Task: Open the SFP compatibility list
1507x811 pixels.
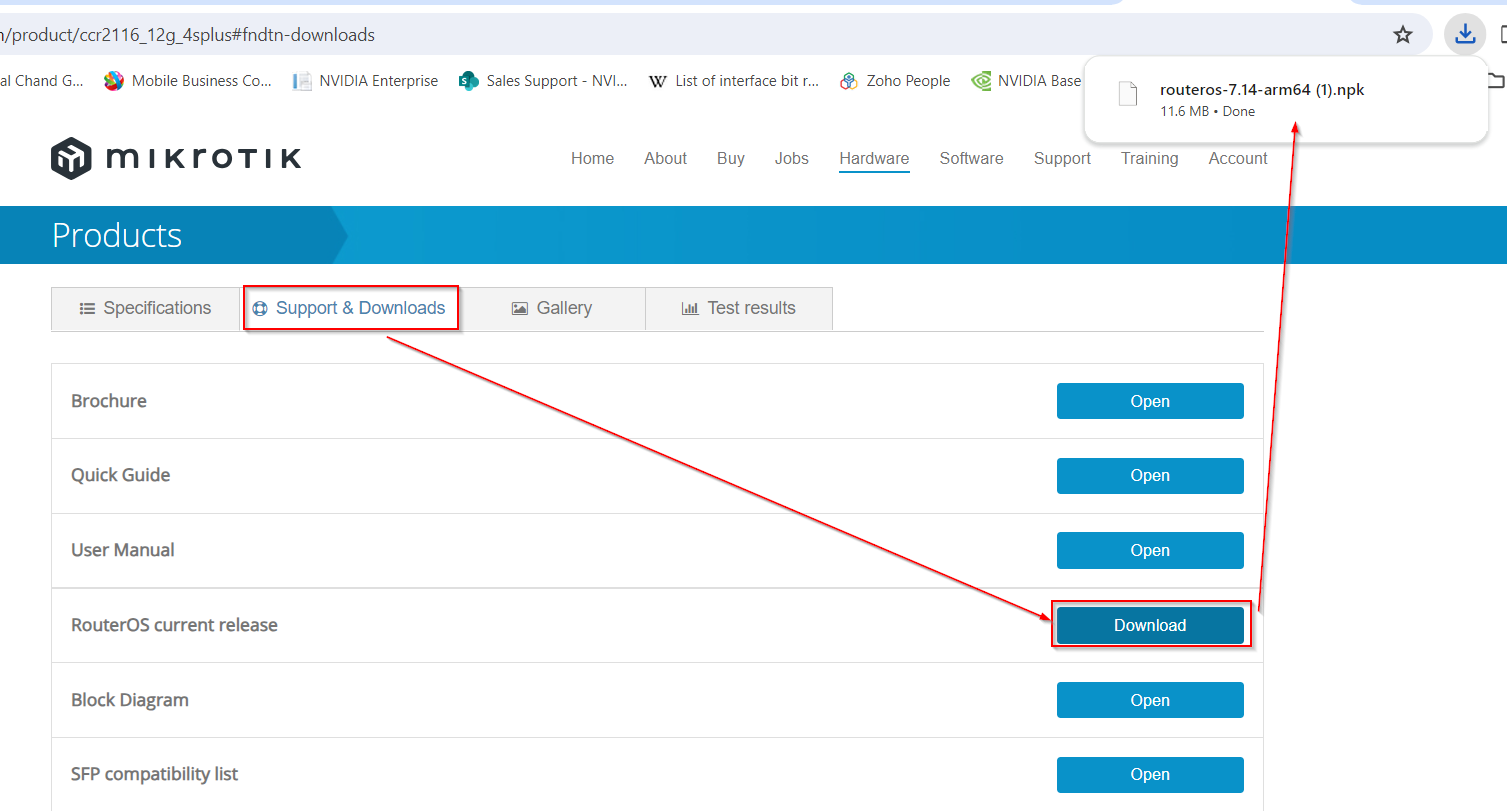Action: [1150, 774]
